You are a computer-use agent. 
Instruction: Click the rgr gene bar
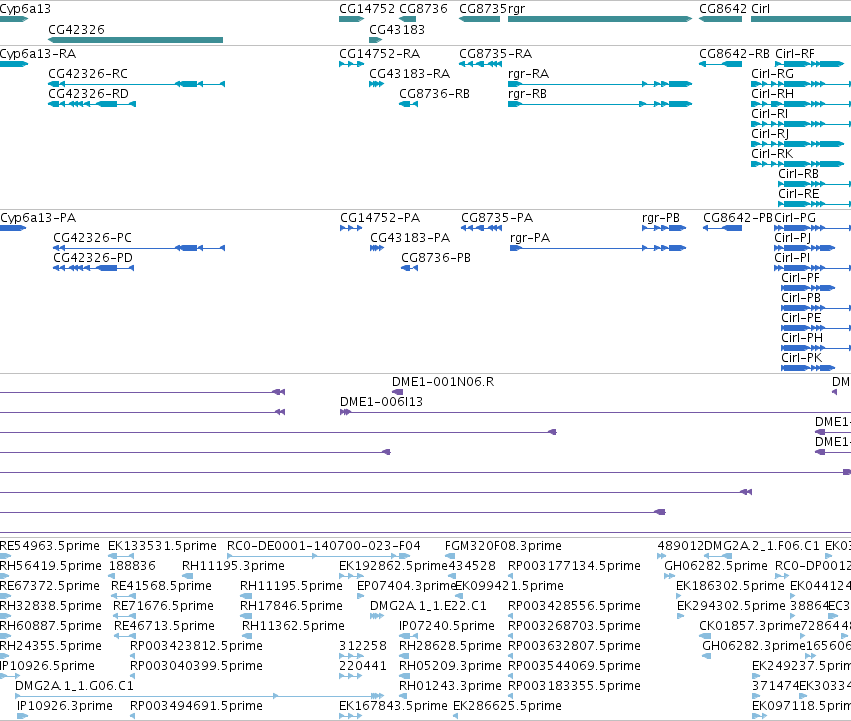[x=600, y=19]
